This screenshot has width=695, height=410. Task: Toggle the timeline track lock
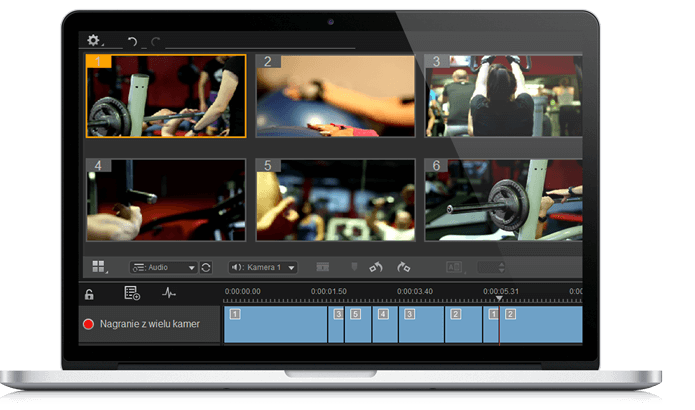[89, 294]
